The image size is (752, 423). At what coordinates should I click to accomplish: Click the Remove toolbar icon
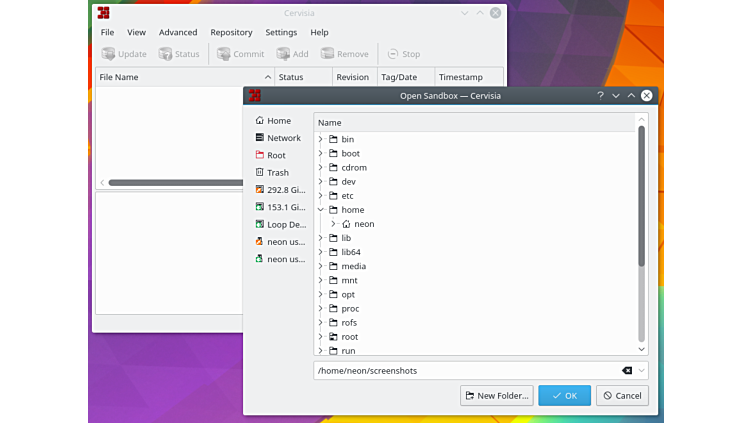pos(327,54)
